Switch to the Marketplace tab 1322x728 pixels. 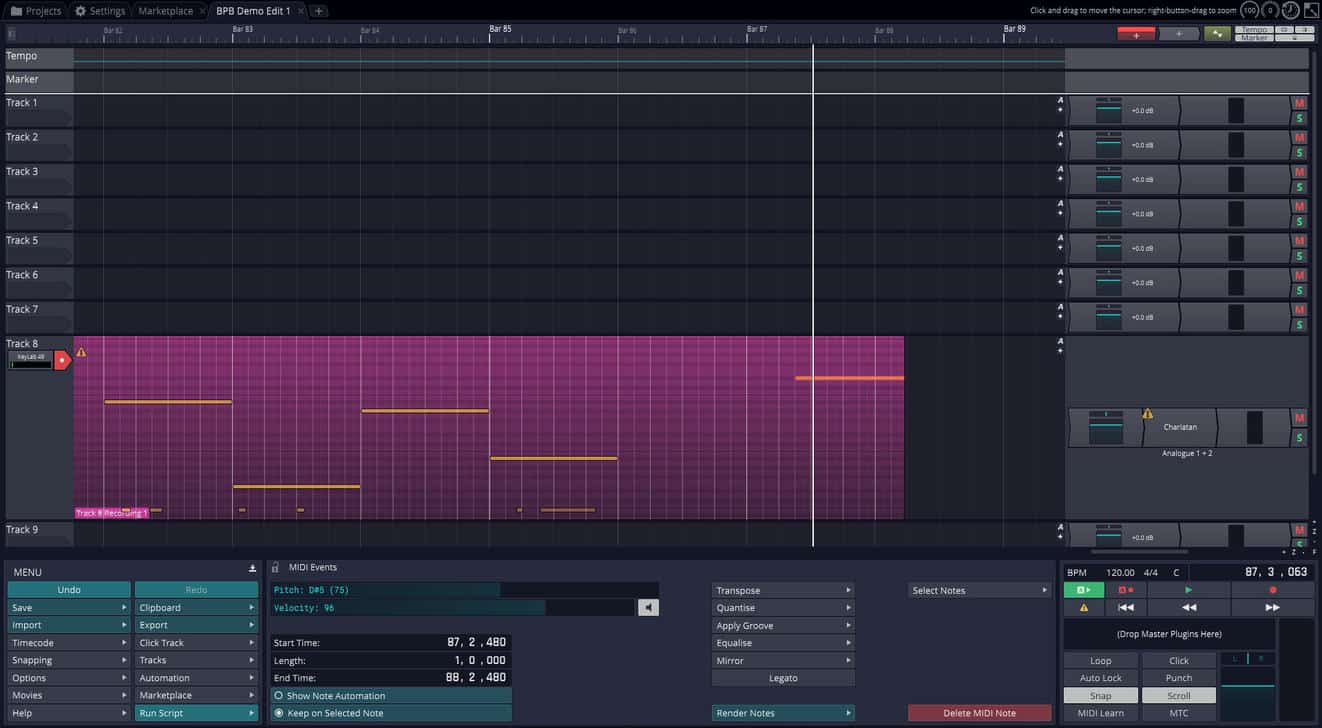coord(166,11)
